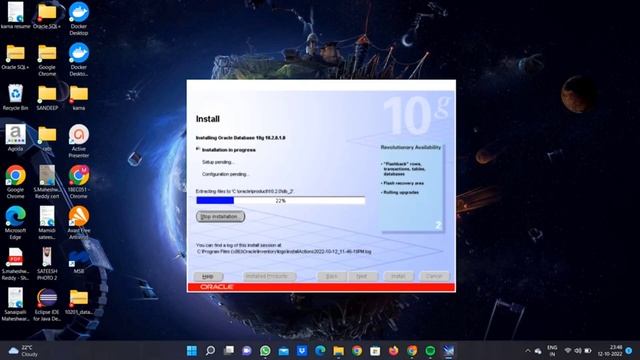Click the 'Setup pending...' status line
Viewport: 640px width, 360px height.
coord(218,162)
